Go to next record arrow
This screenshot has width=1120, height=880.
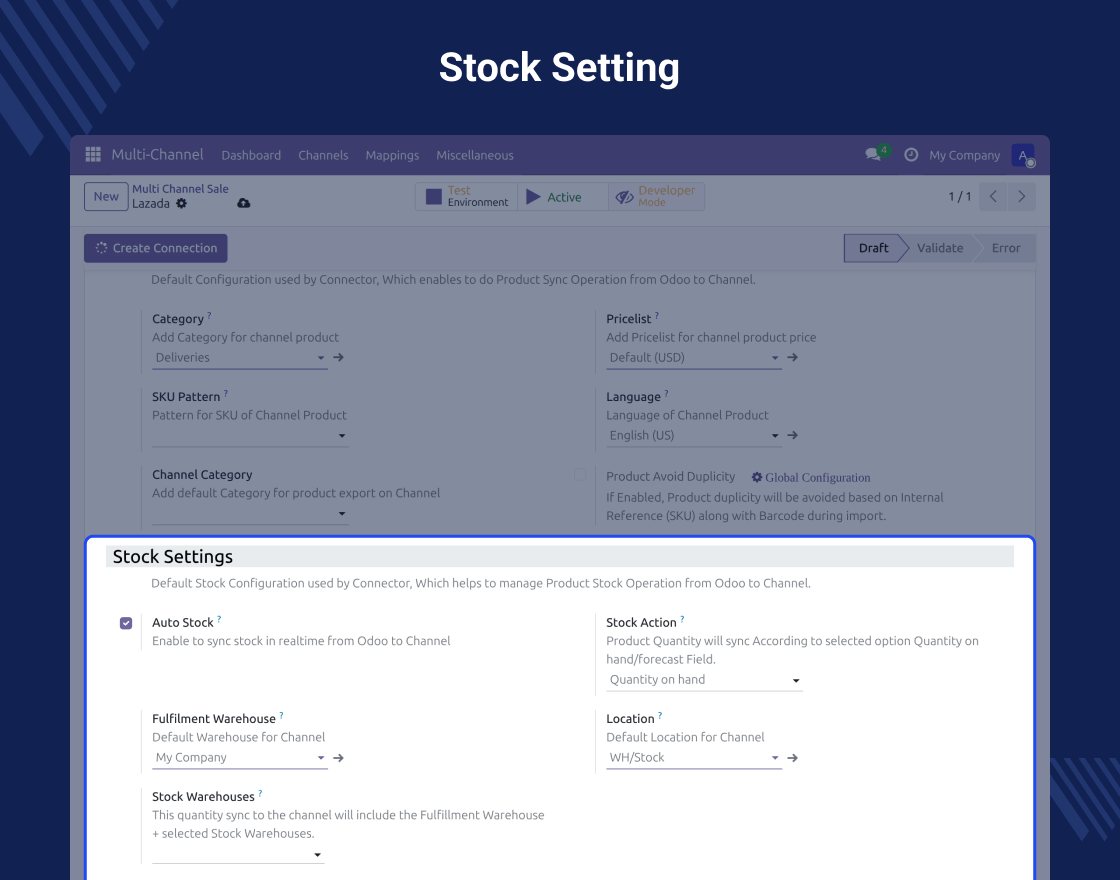pos(1021,196)
